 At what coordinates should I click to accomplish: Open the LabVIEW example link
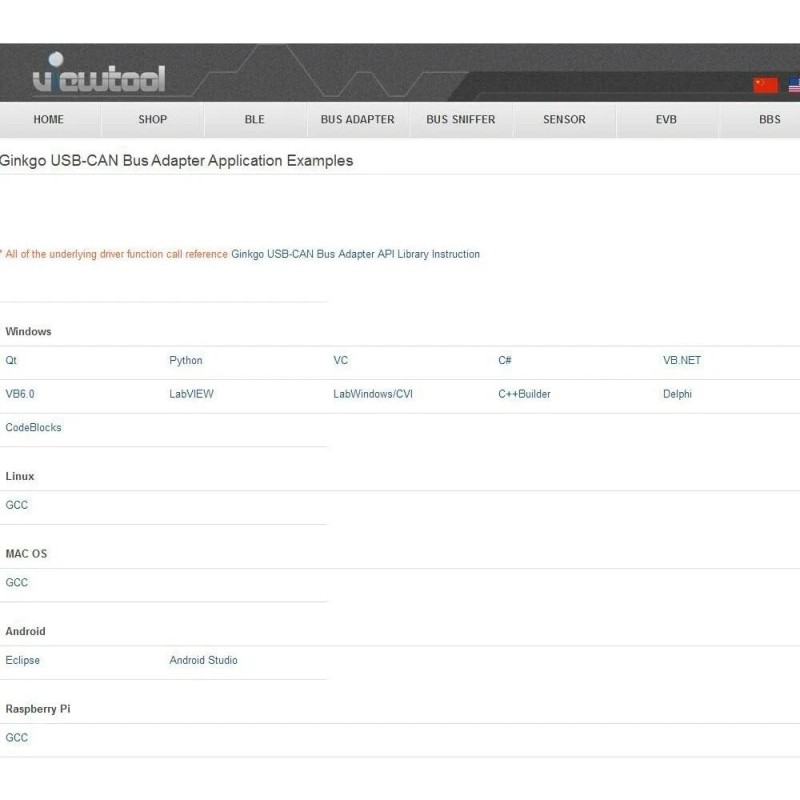tap(190, 393)
